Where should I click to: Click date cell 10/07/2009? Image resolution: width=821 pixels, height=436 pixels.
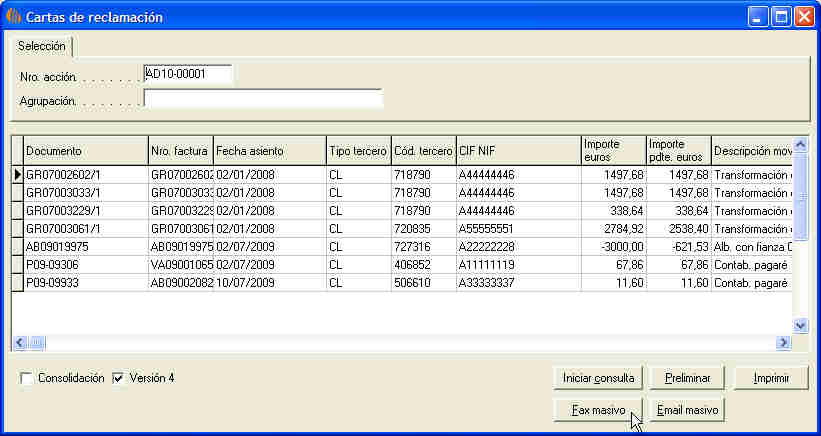coord(270,283)
